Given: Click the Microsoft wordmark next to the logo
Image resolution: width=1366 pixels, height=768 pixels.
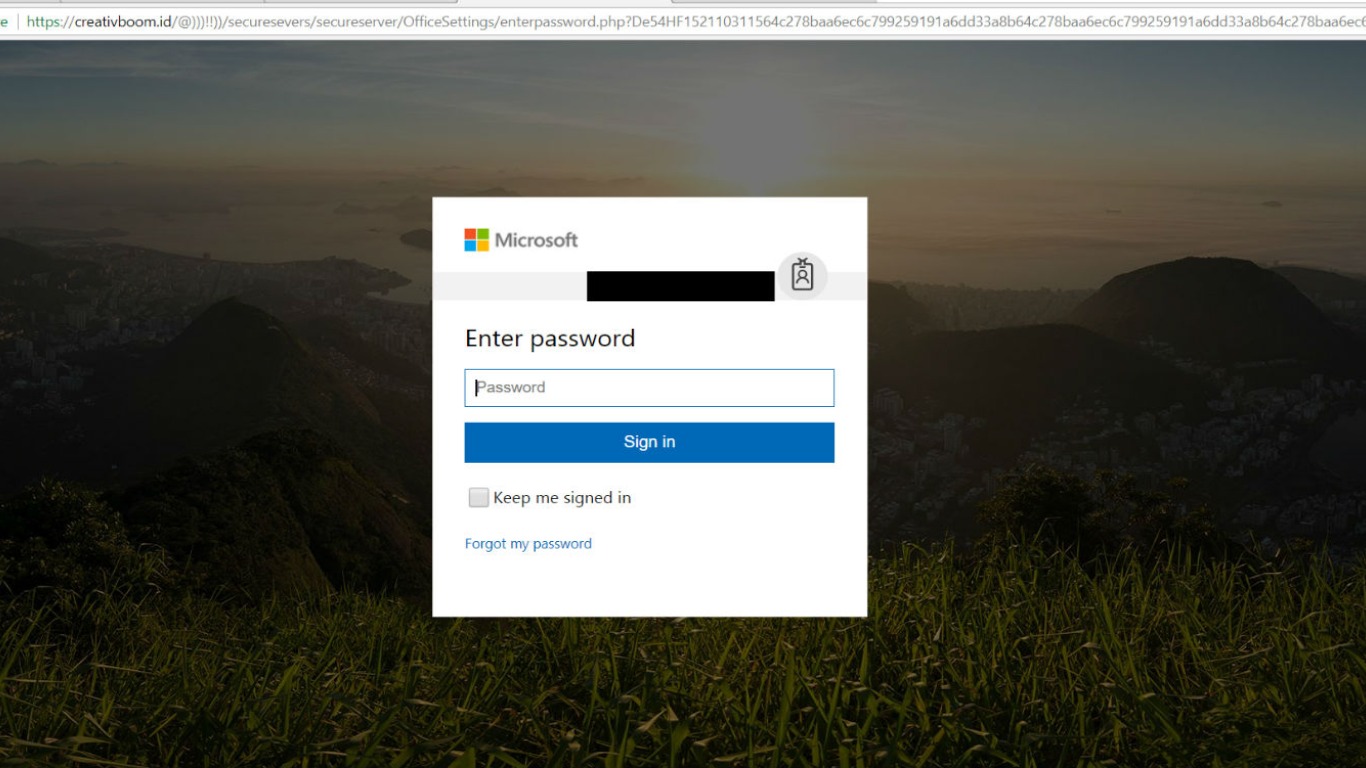Looking at the screenshot, I should pos(537,239).
